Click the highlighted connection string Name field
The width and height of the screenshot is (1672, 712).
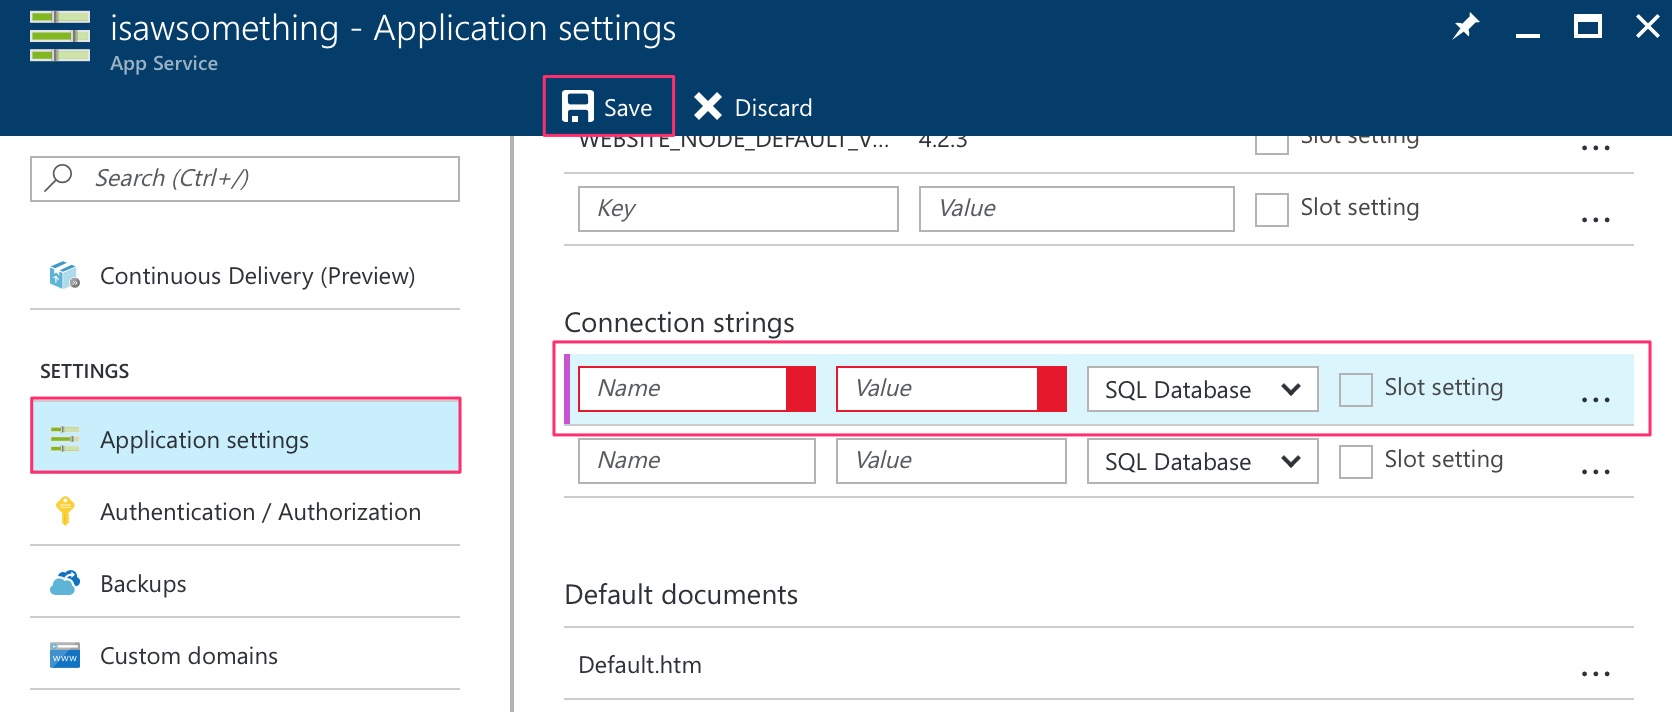click(x=697, y=389)
